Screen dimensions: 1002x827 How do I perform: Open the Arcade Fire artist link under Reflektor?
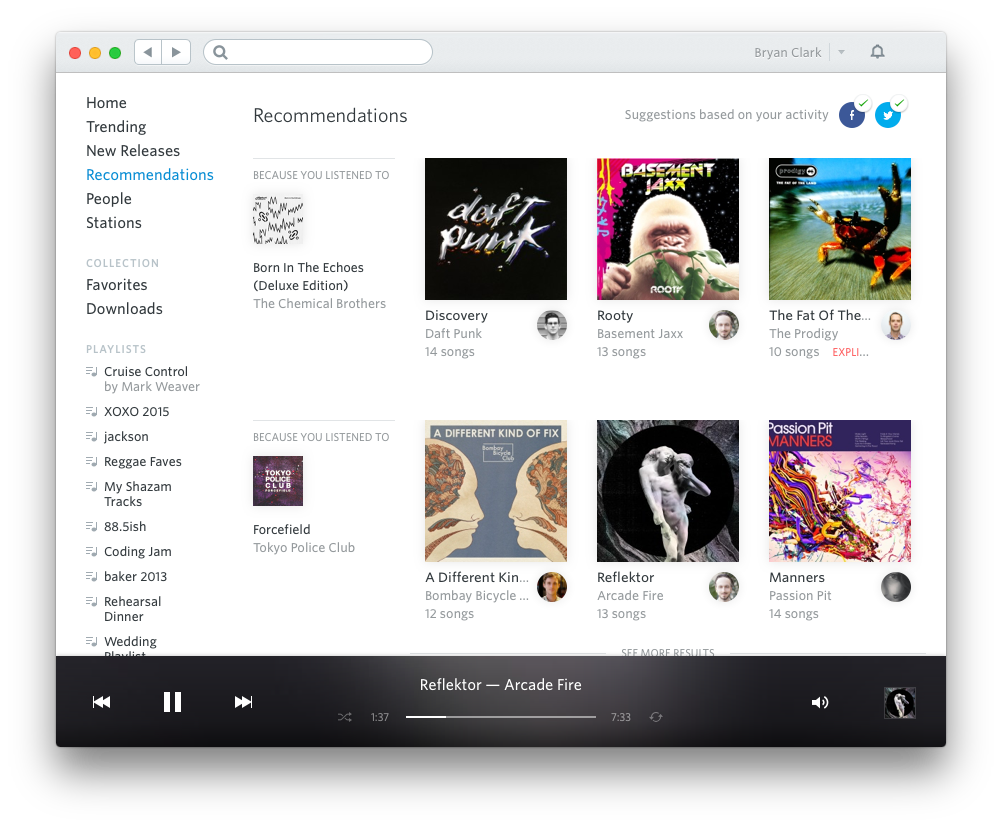630,596
